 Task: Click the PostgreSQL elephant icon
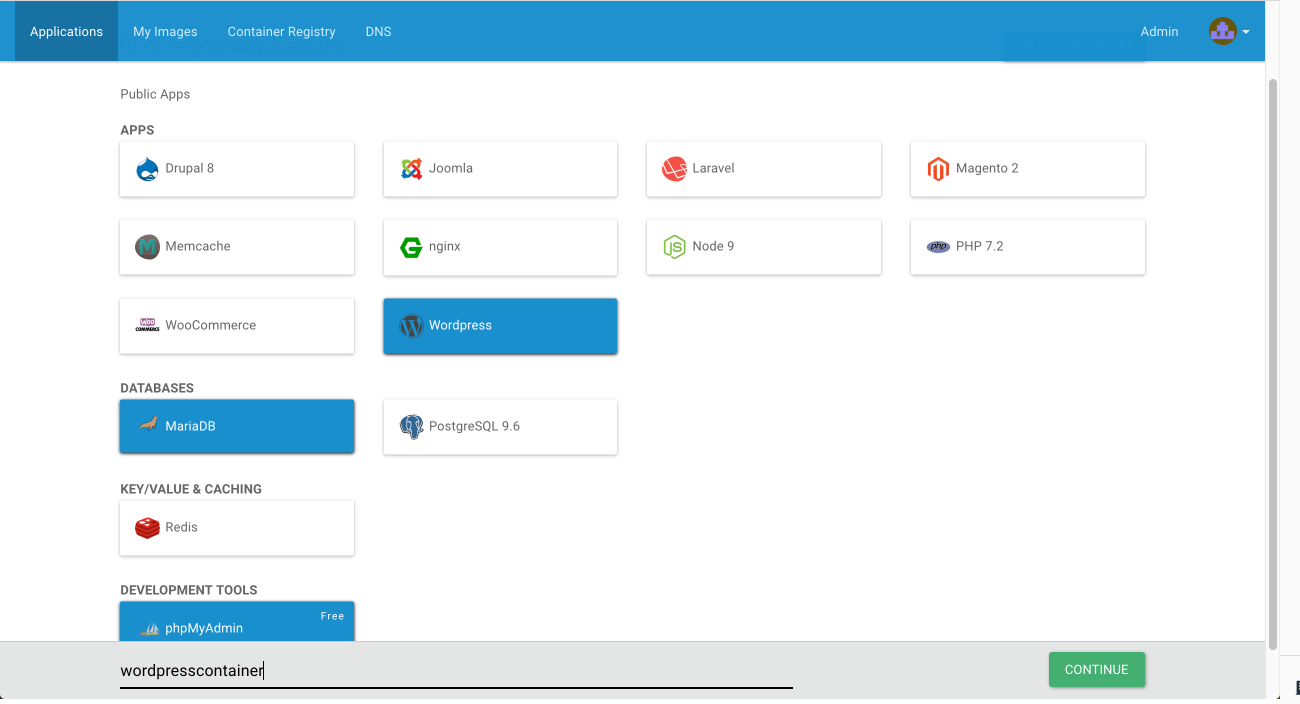[411, 427]
